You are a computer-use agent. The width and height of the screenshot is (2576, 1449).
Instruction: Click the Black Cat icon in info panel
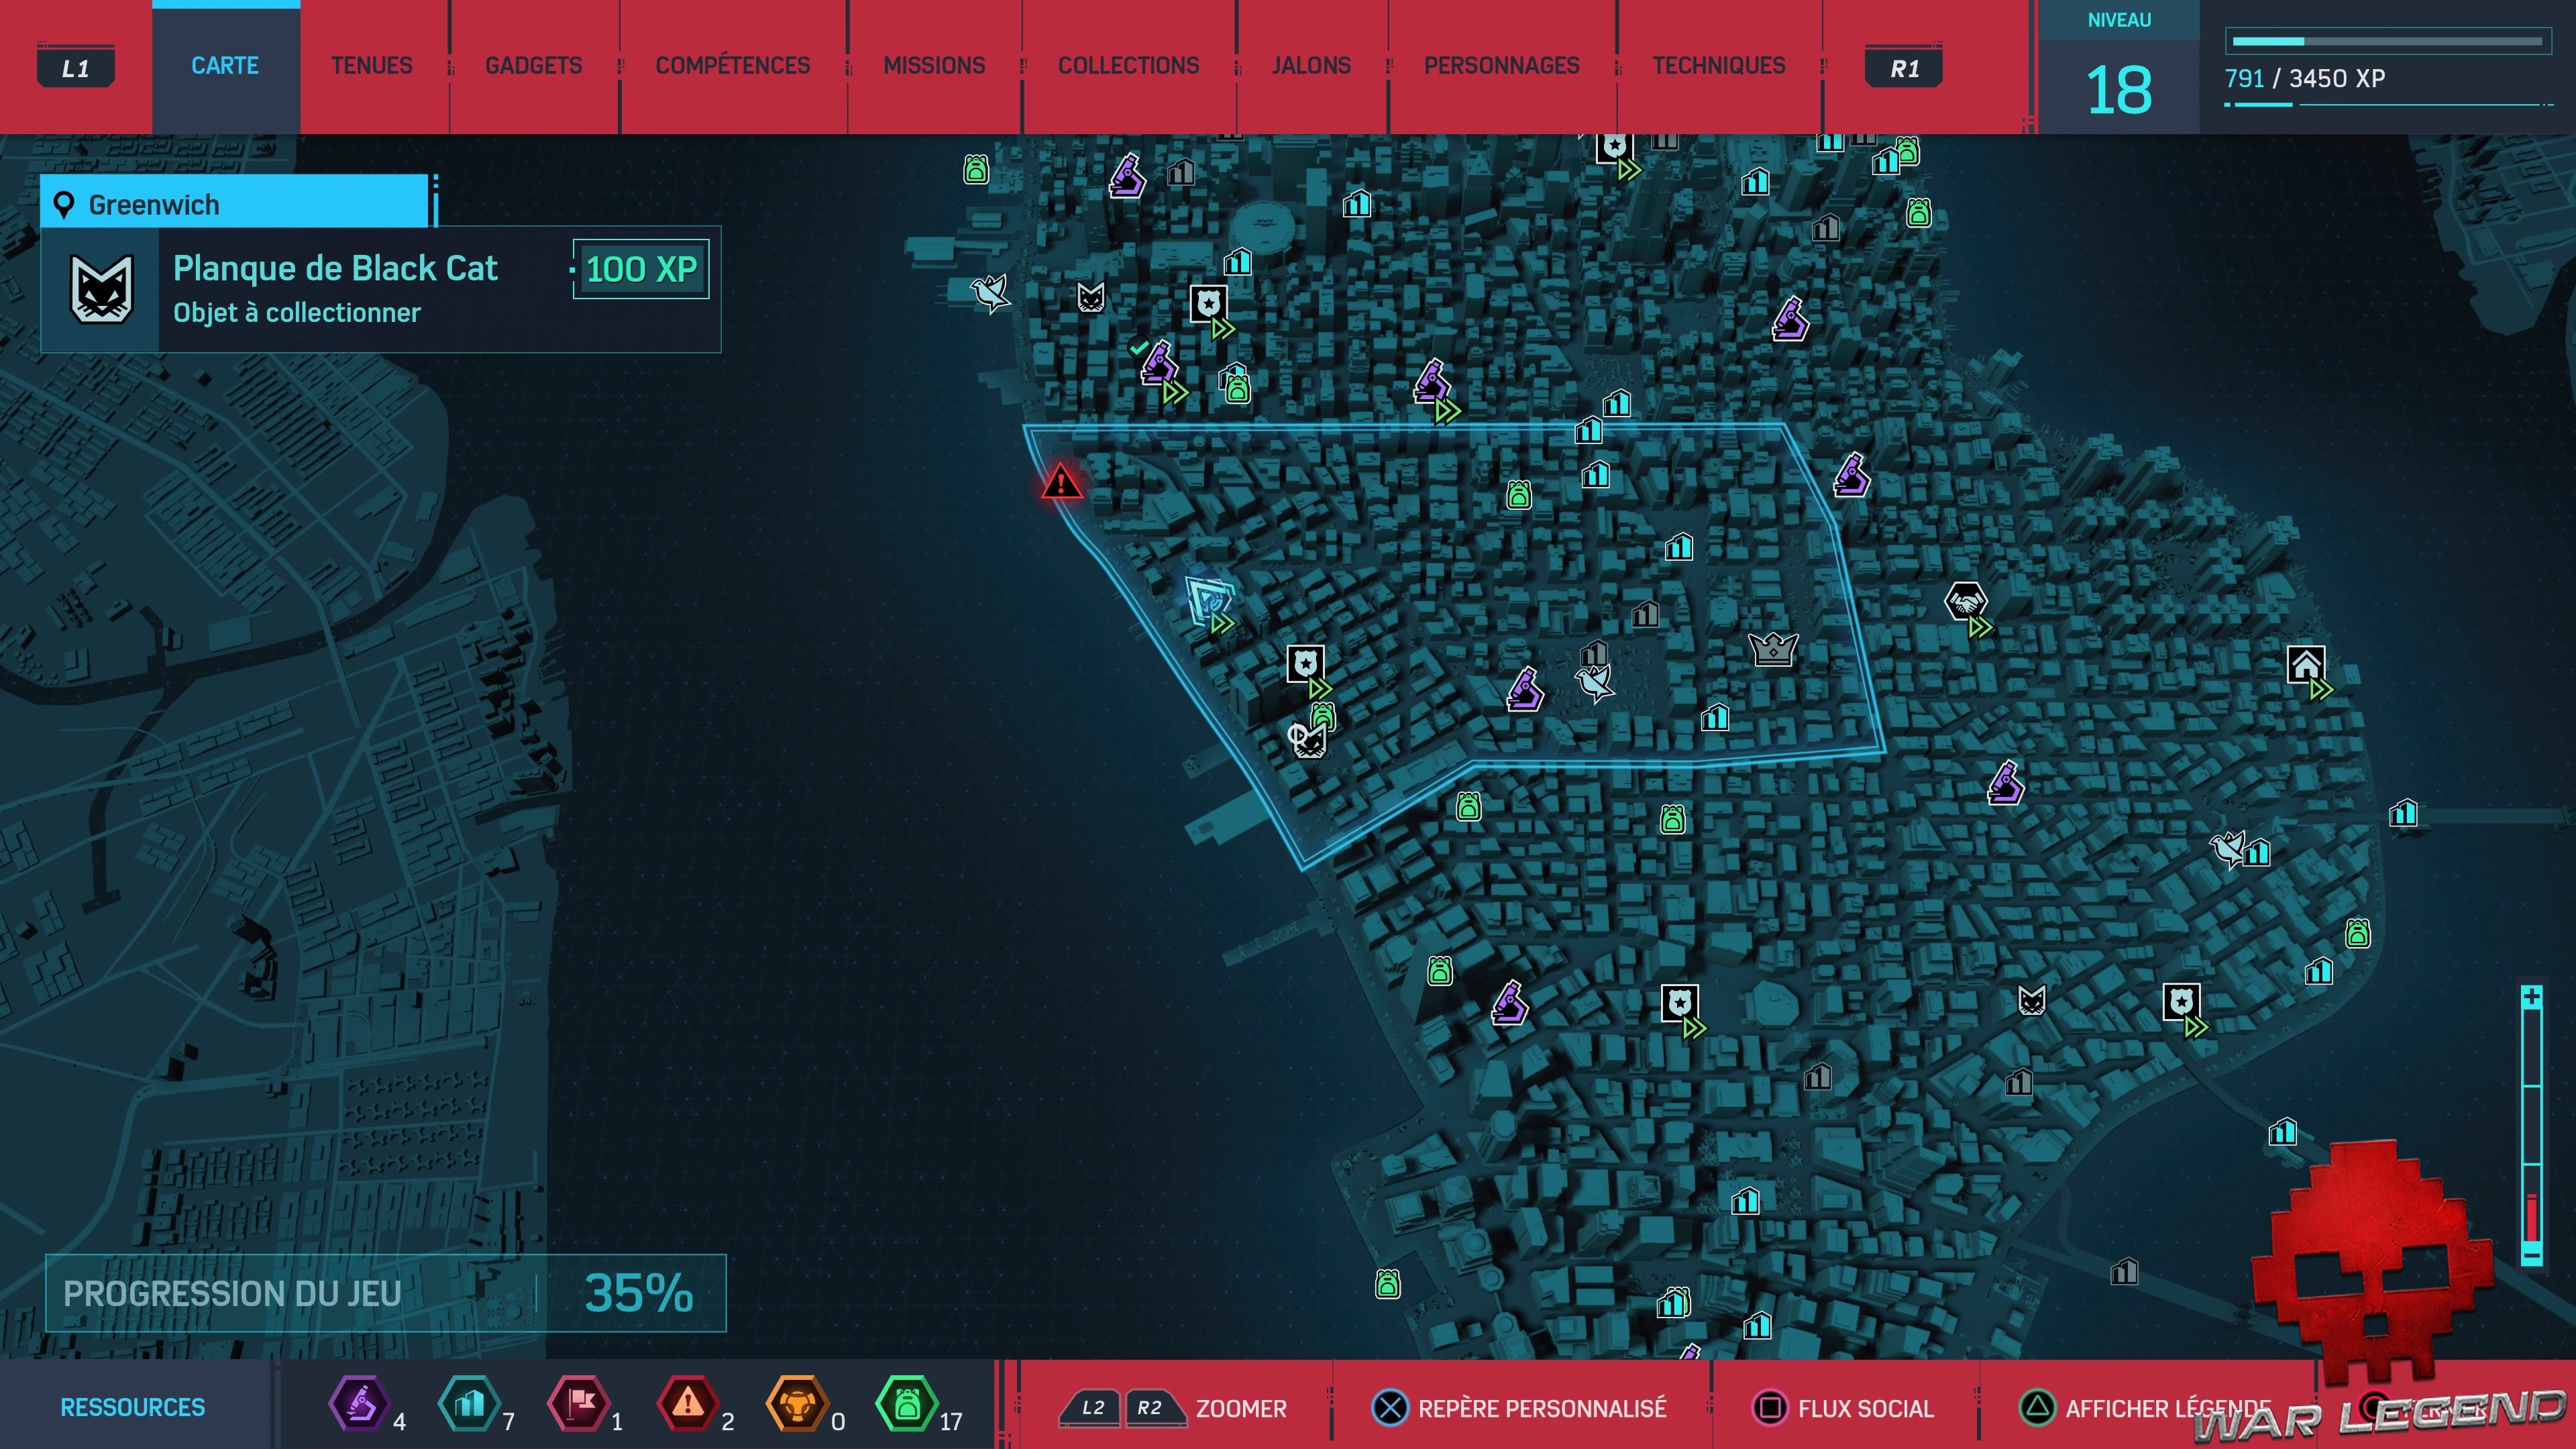pos(101,289)
